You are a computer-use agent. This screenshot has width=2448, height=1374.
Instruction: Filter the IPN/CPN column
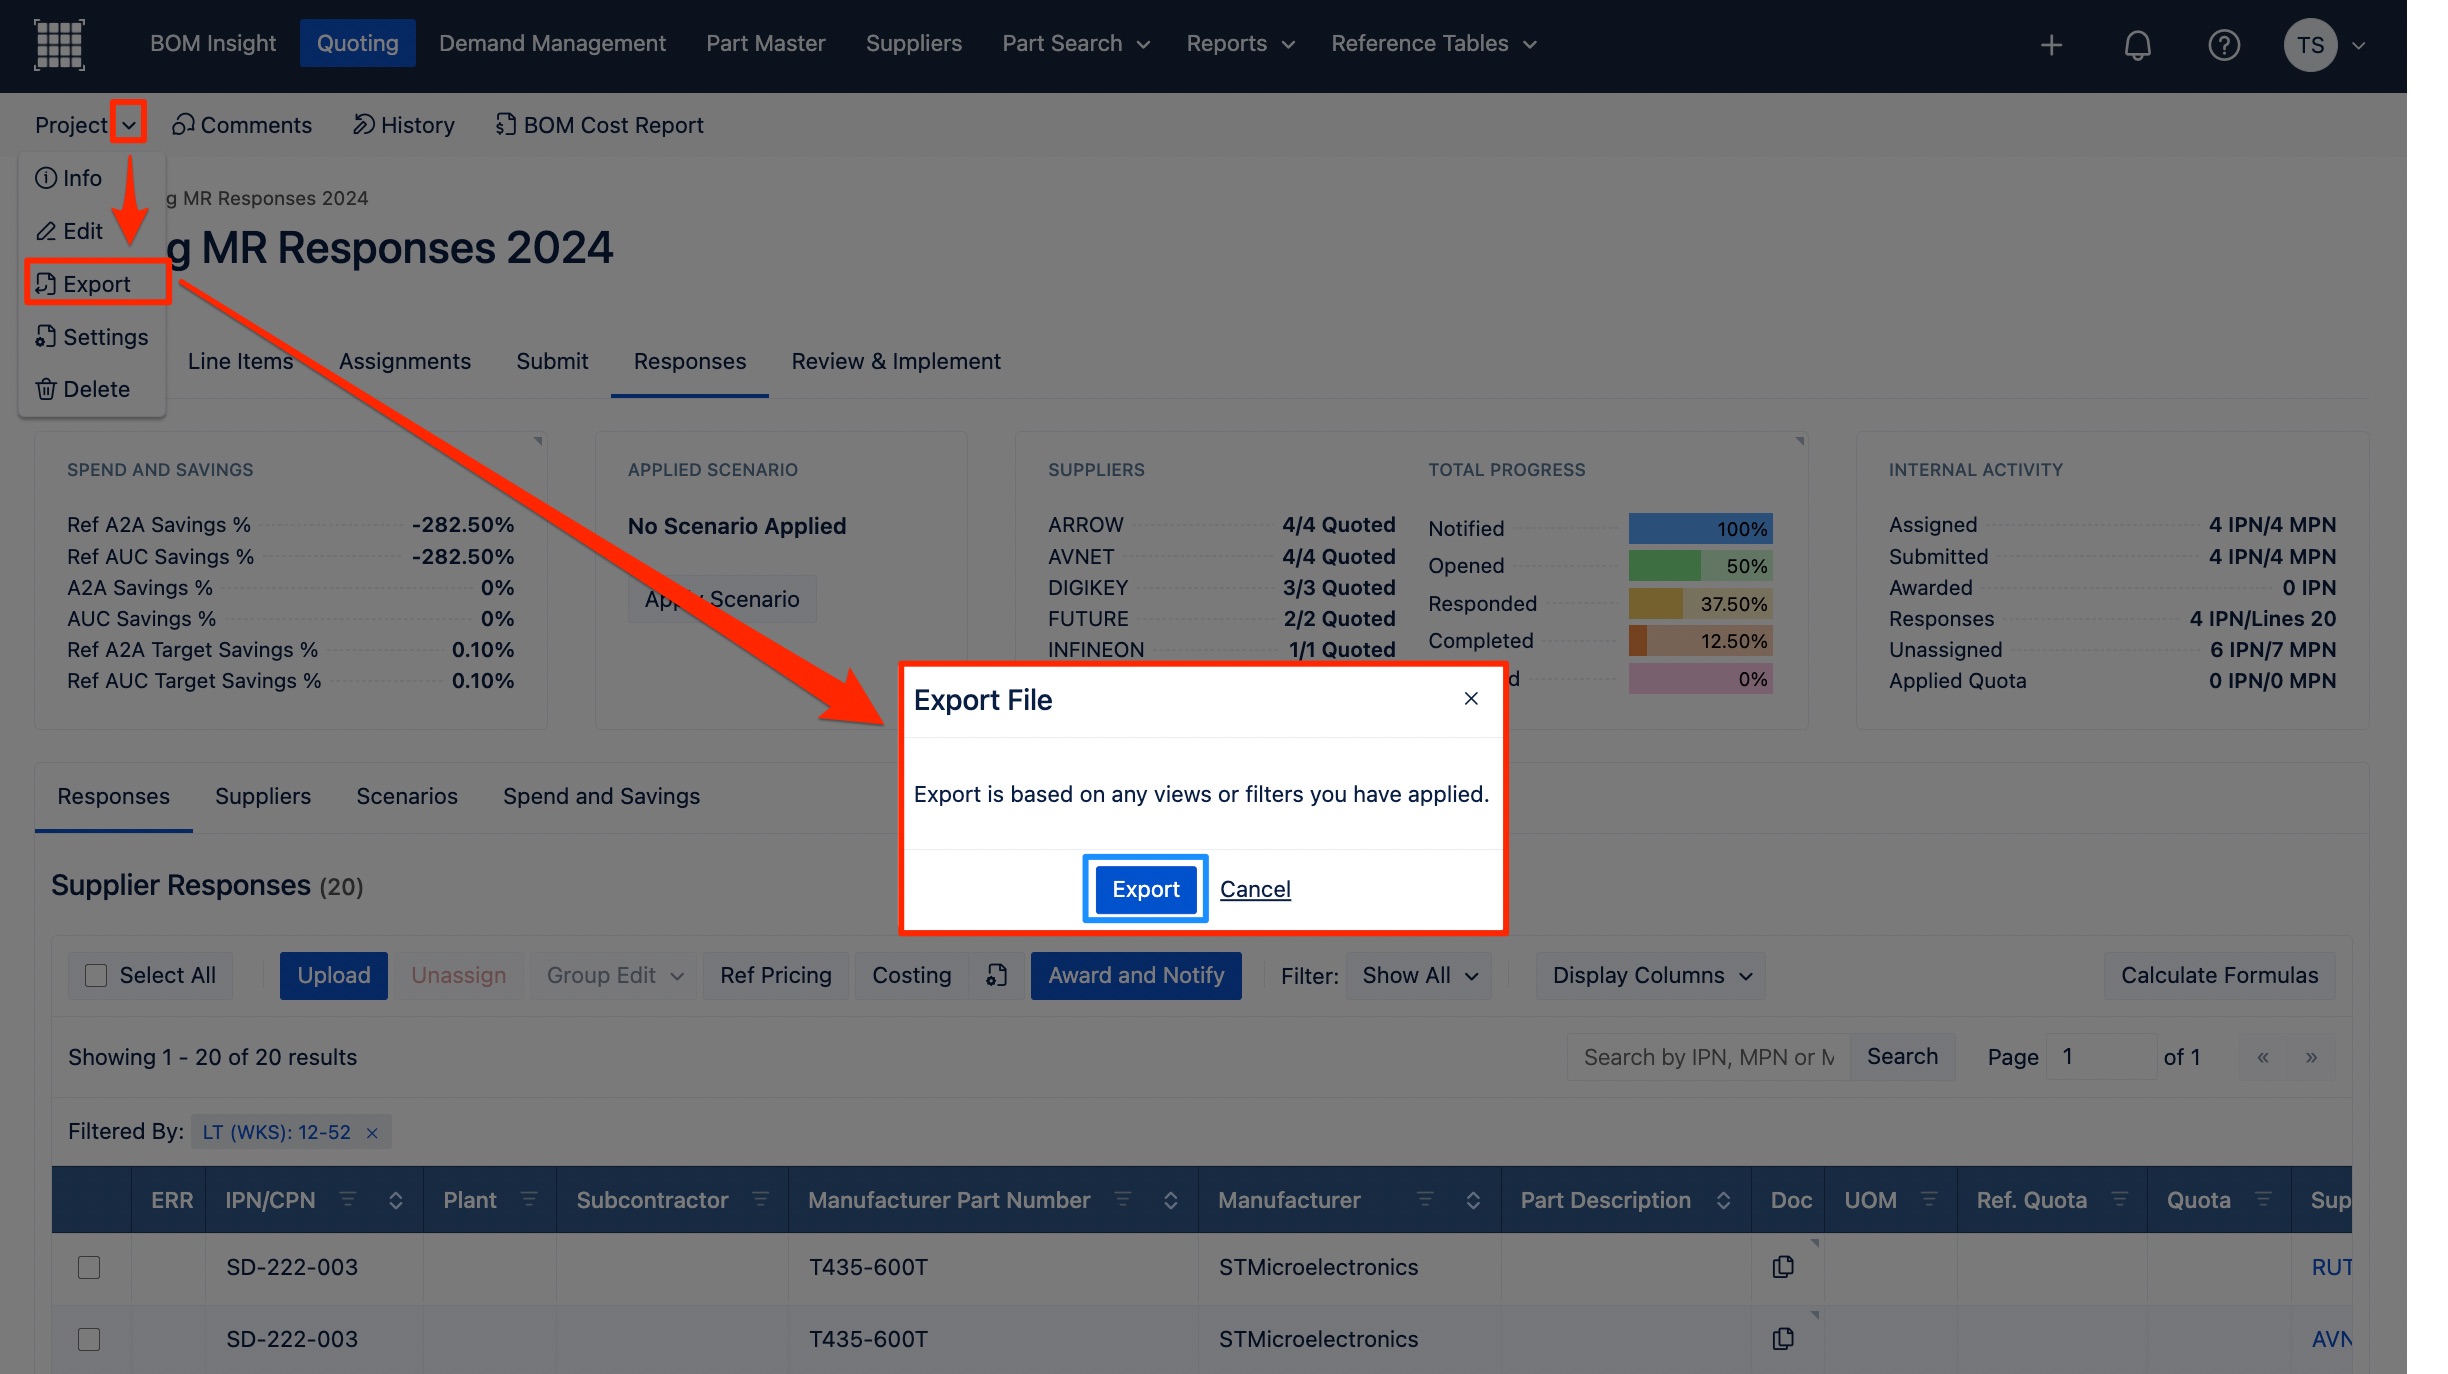[348, 1199]
